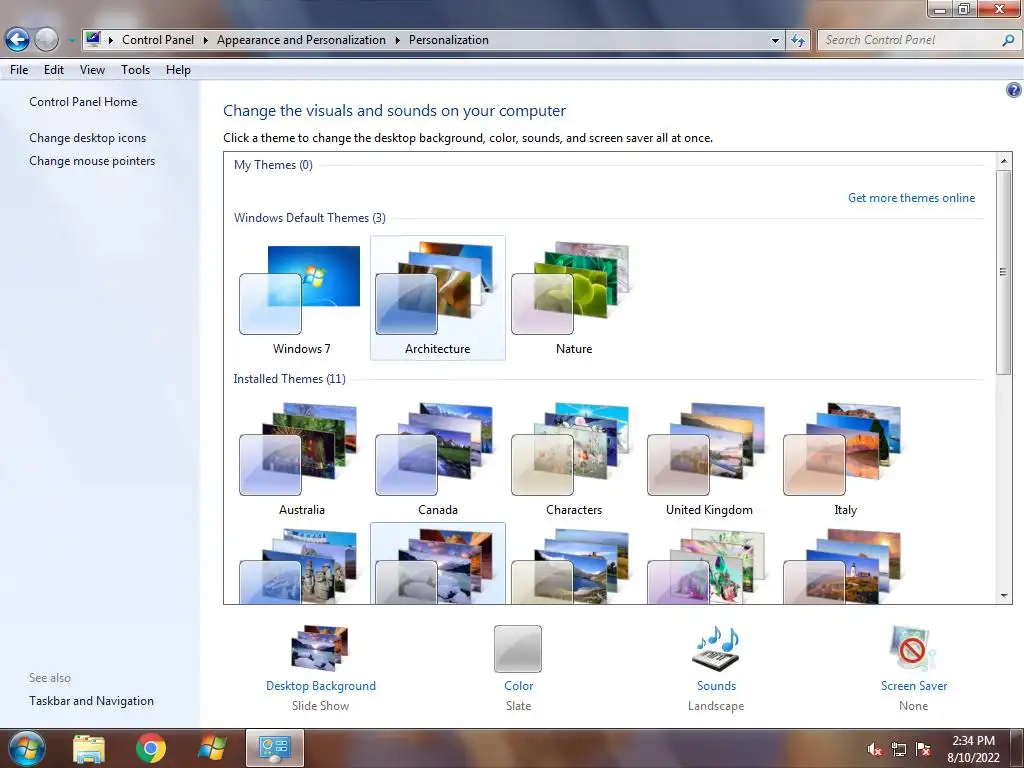Select the theme with stone statues
This screenshot has height=768, width=1024.
coord(301,565)
